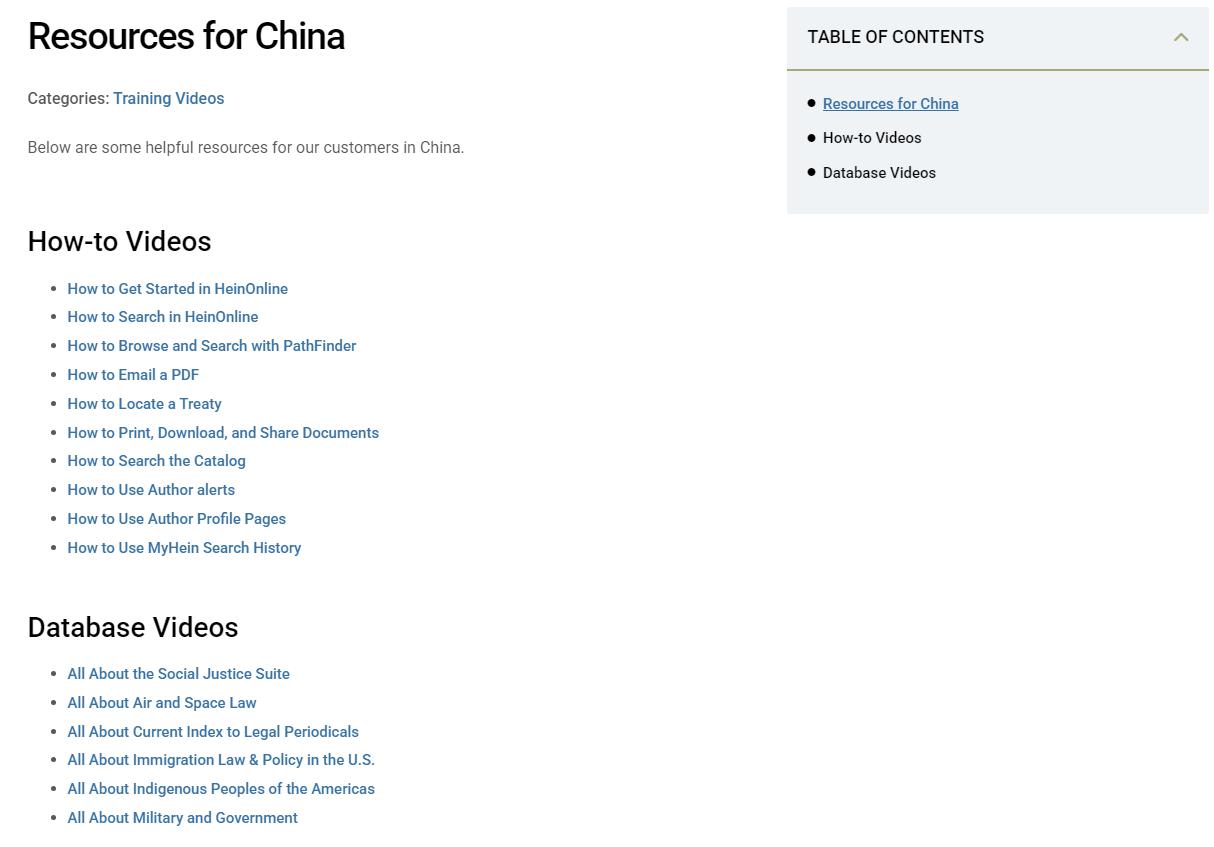Open How to Use MyHein Search History
1214x847 pixels.
coord(184,548)
